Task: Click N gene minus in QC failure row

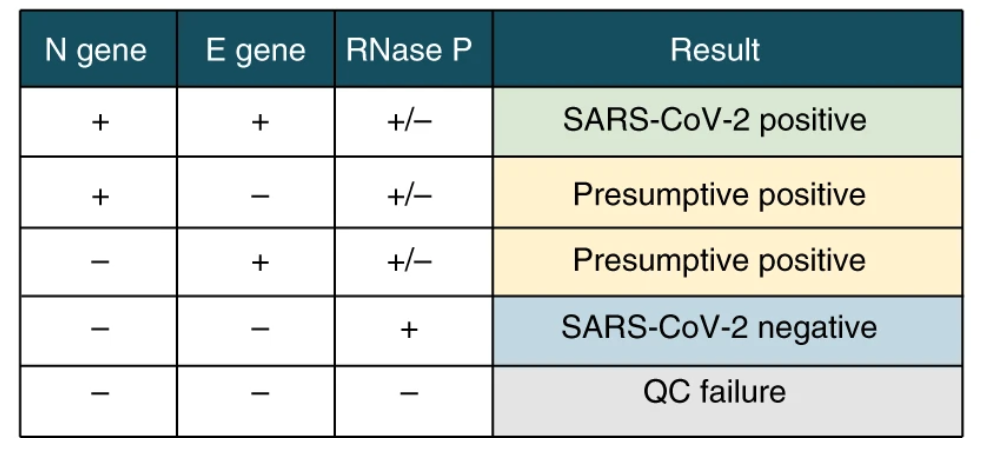Action: (x=100, y=394)
